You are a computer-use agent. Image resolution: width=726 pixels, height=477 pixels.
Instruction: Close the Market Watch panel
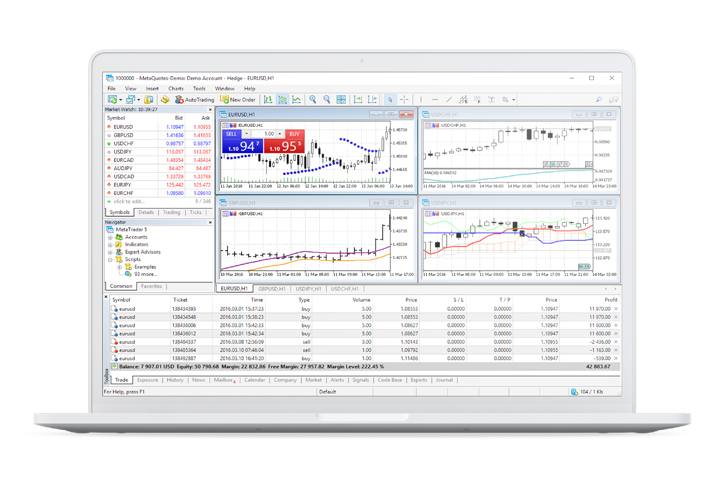pyautogui.click(x=210, y=110)
